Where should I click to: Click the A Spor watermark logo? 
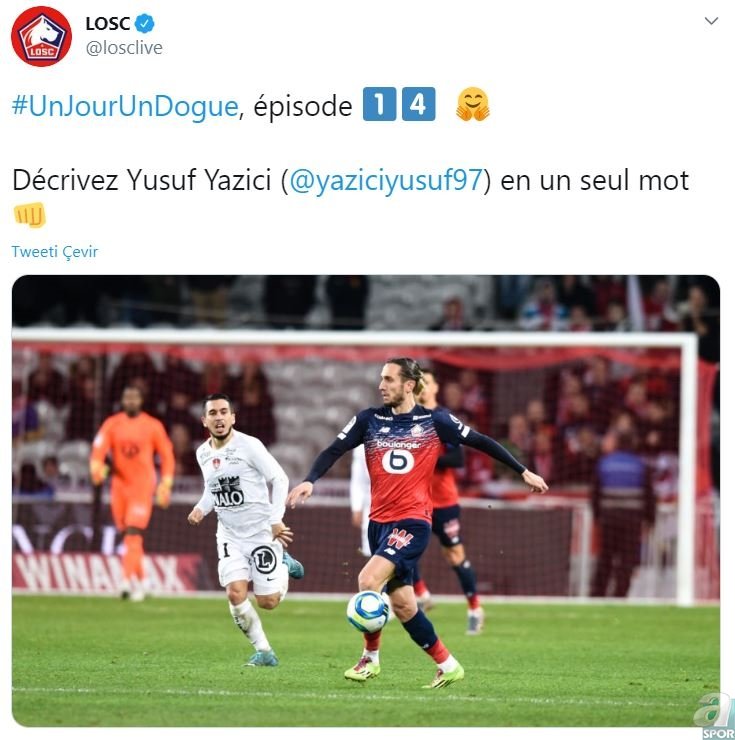point(714,717)
